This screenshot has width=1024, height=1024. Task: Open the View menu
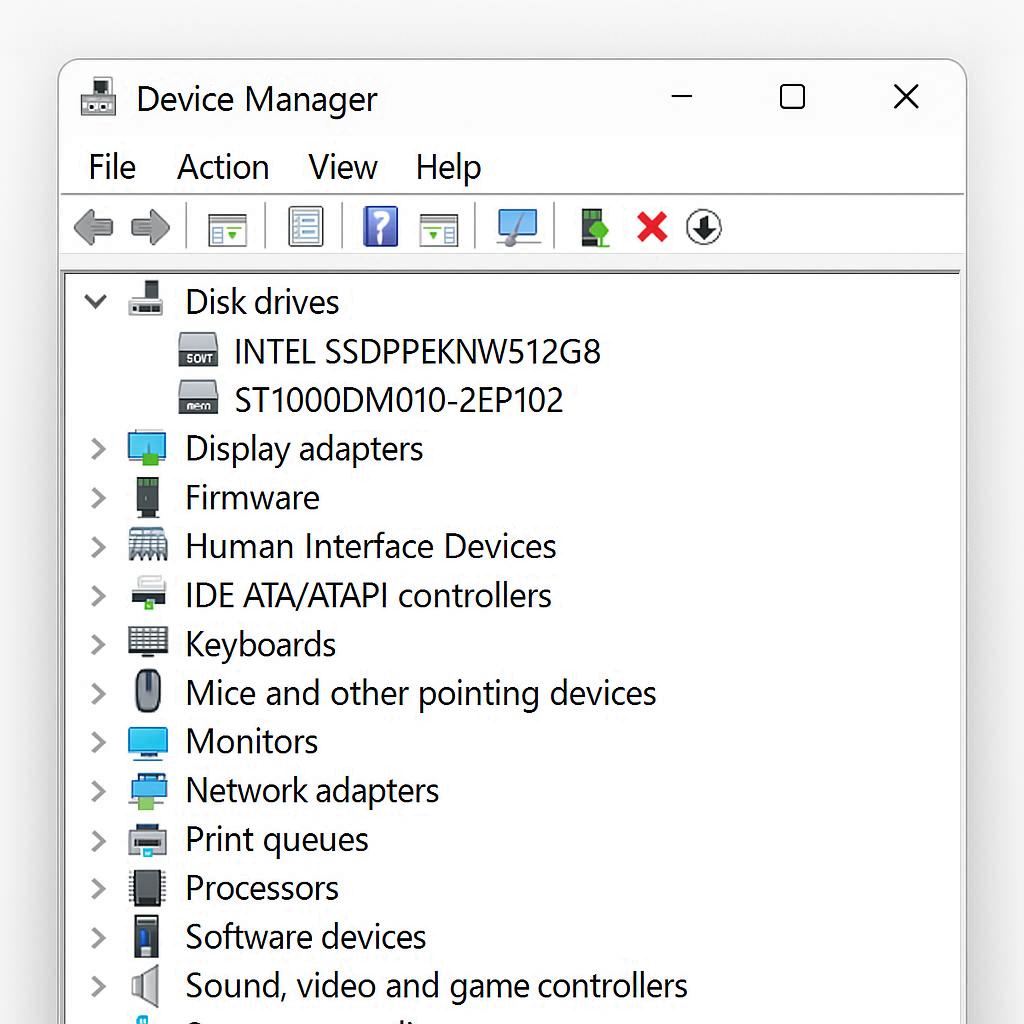342,167
